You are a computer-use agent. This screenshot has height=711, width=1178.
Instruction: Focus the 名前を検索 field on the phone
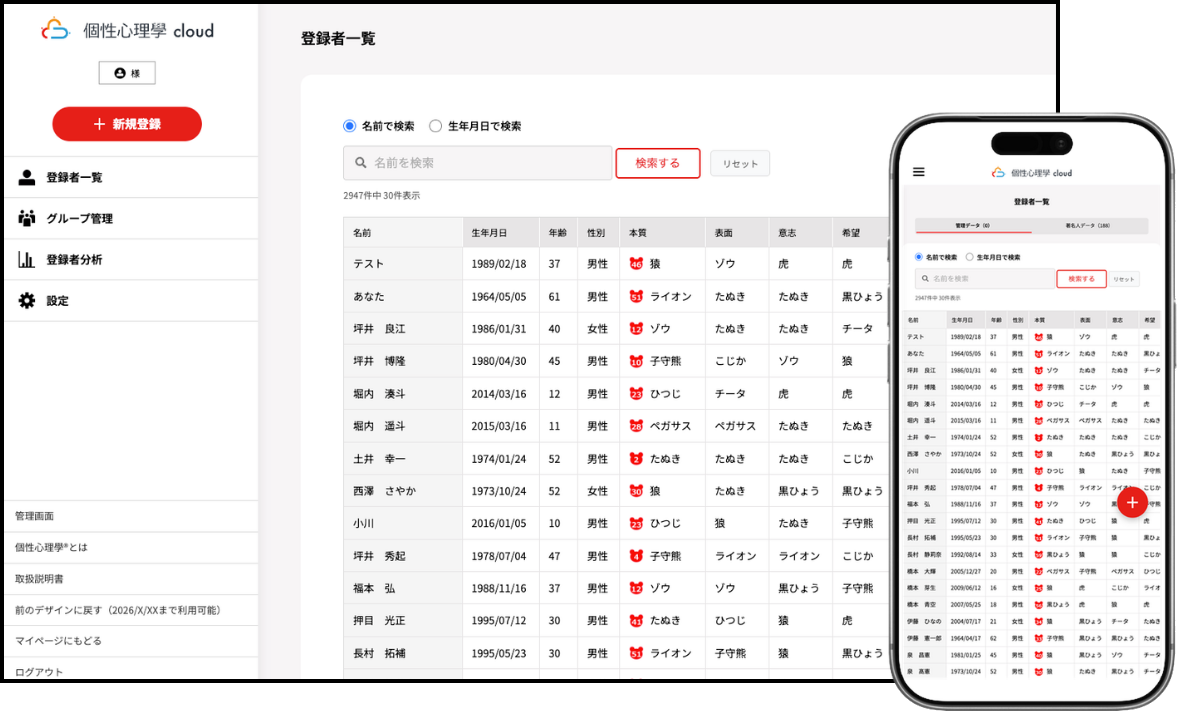(x=985, y=279)
